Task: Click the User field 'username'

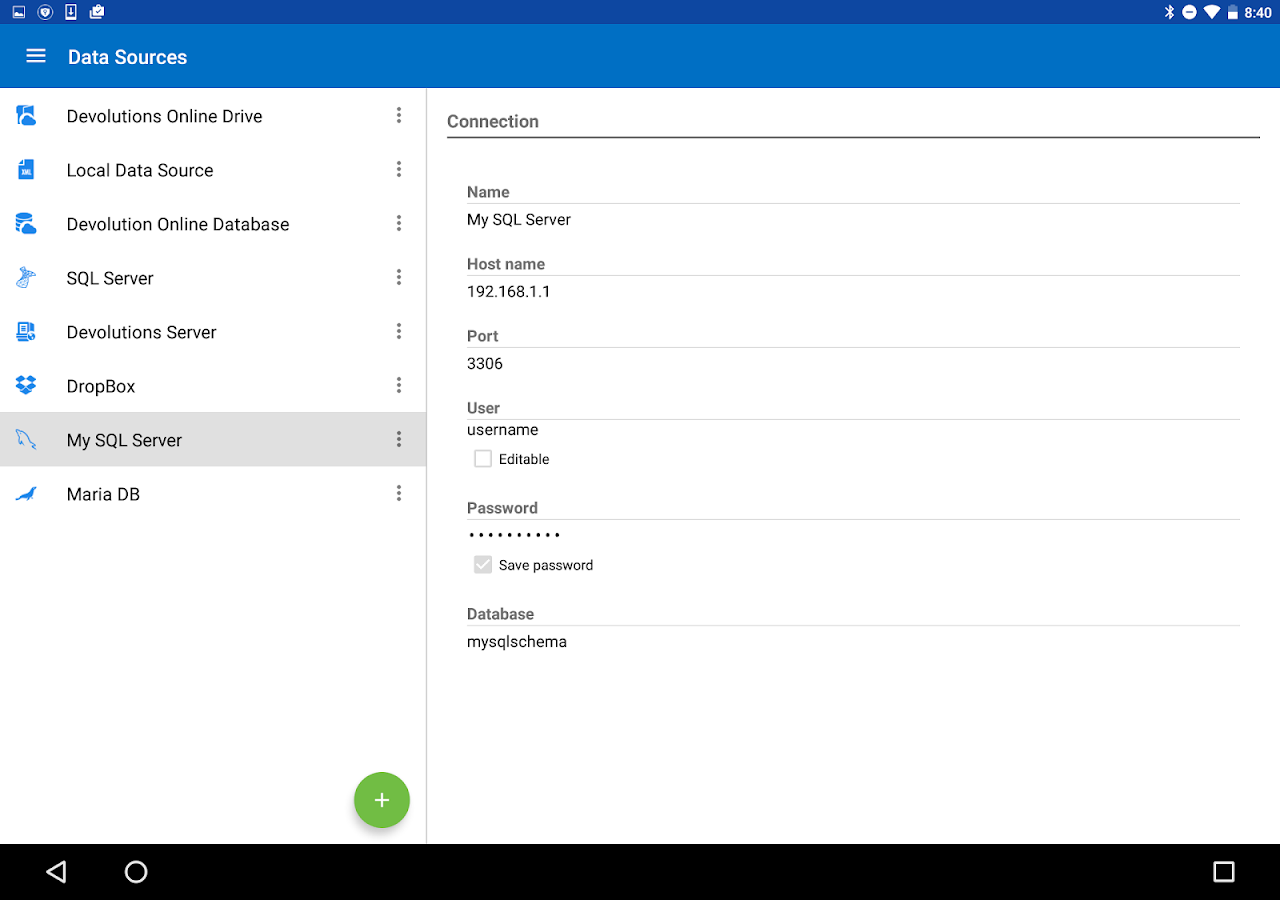Action: tap(853, 430)
